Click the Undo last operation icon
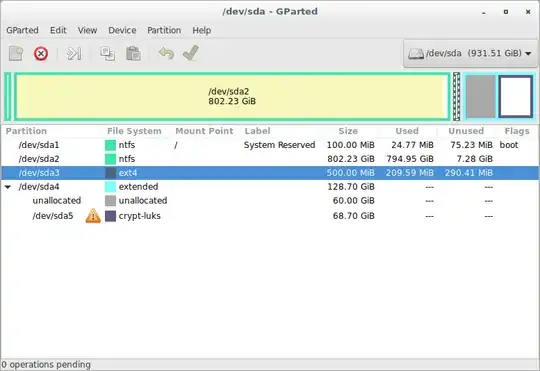 pyautogui.click(x=166, y=53)
